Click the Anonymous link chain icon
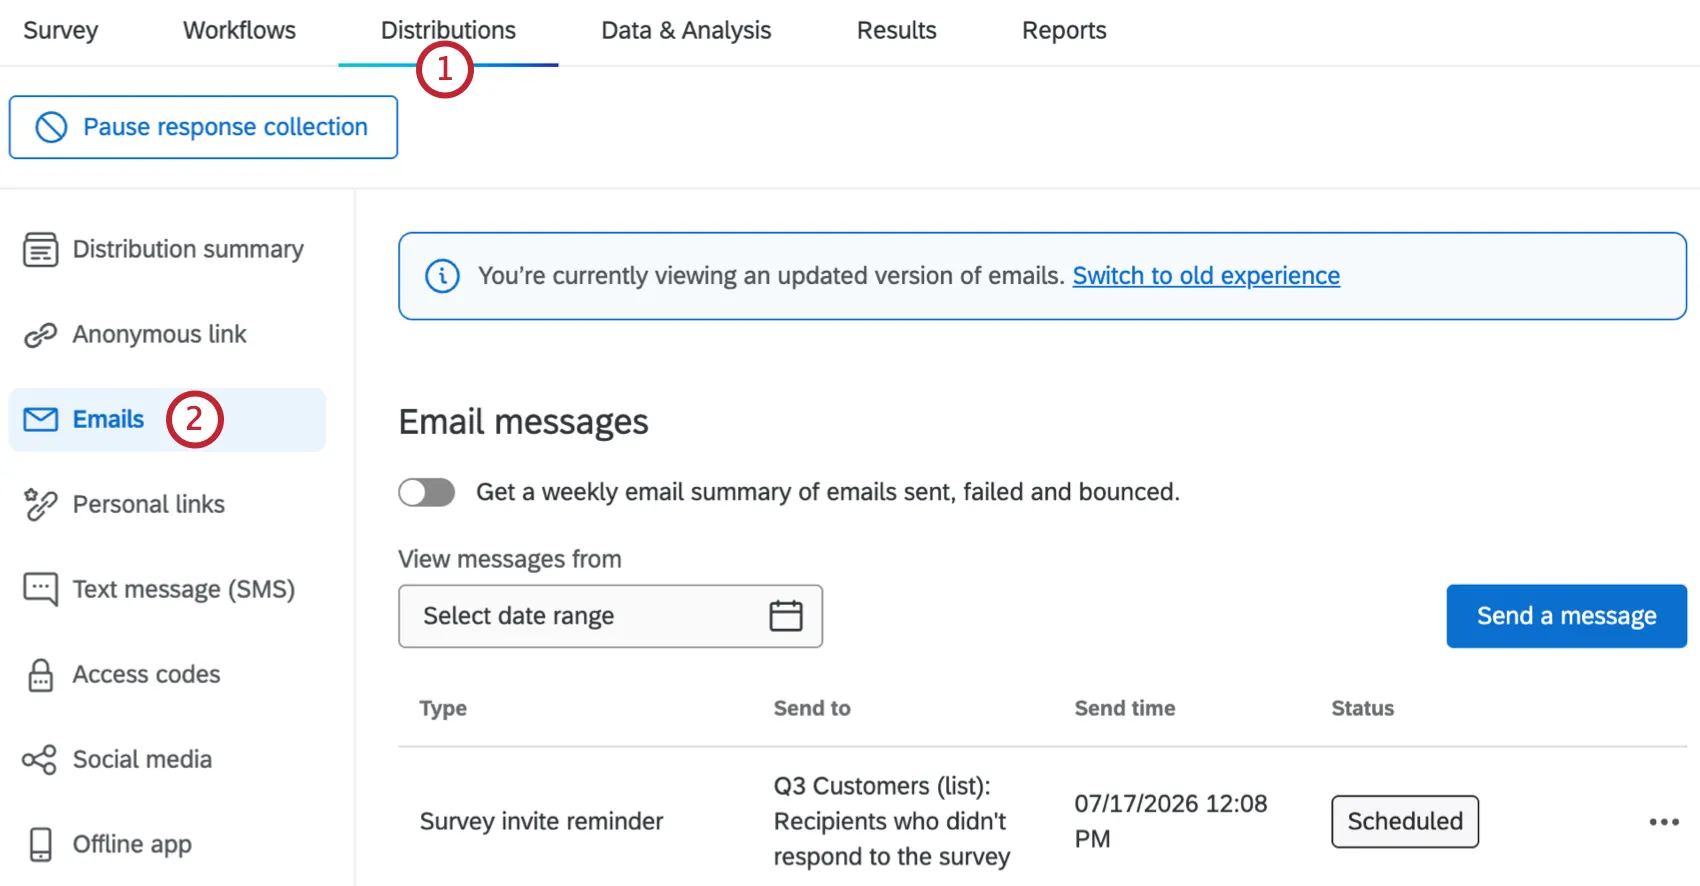The height and width of the screenshot is (886, 1700). click(x=41, y=335)
